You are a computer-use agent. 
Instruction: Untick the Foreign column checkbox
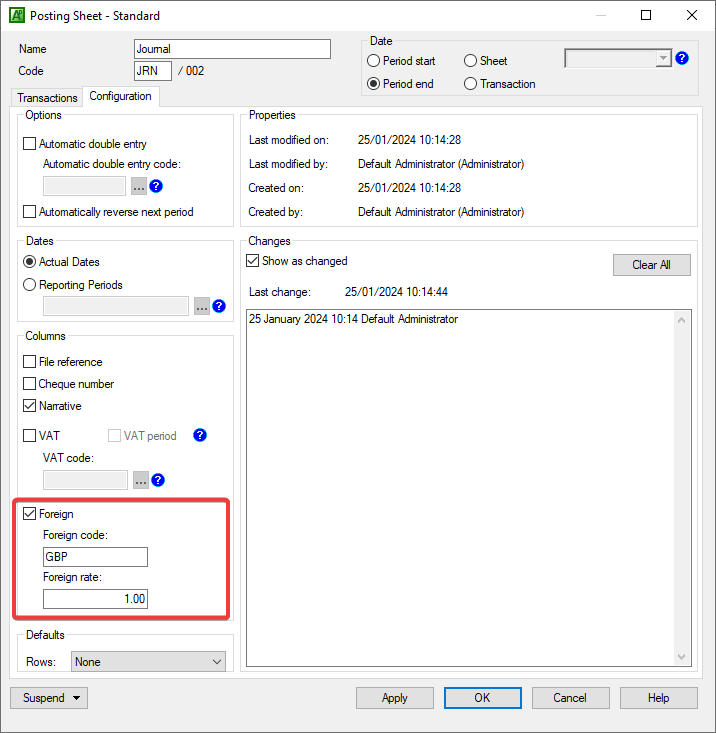click(x=29, y=514)
